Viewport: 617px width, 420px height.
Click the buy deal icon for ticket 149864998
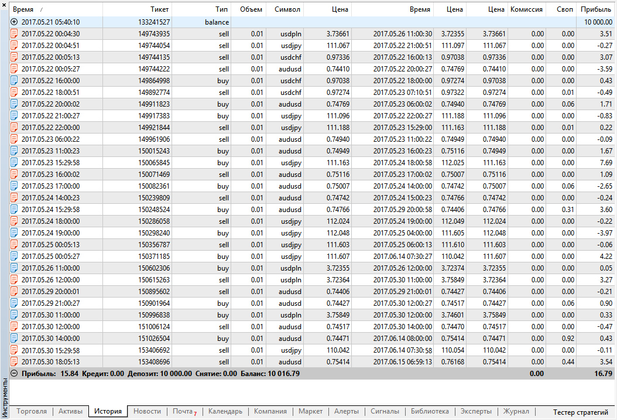point(14,80)
